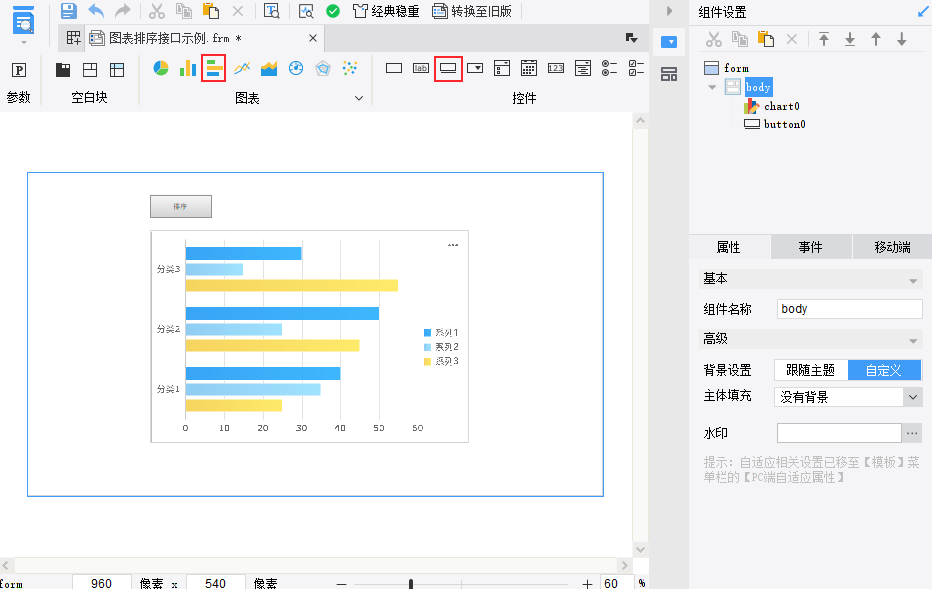
Task: Collapse the body node in component tree
Action: point(712,87)
